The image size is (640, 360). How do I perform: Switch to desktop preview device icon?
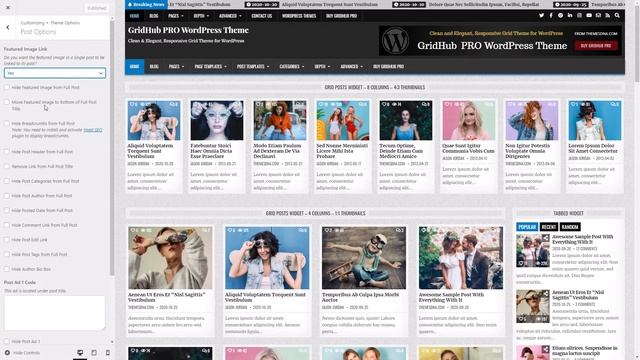[x=80, y=353]
